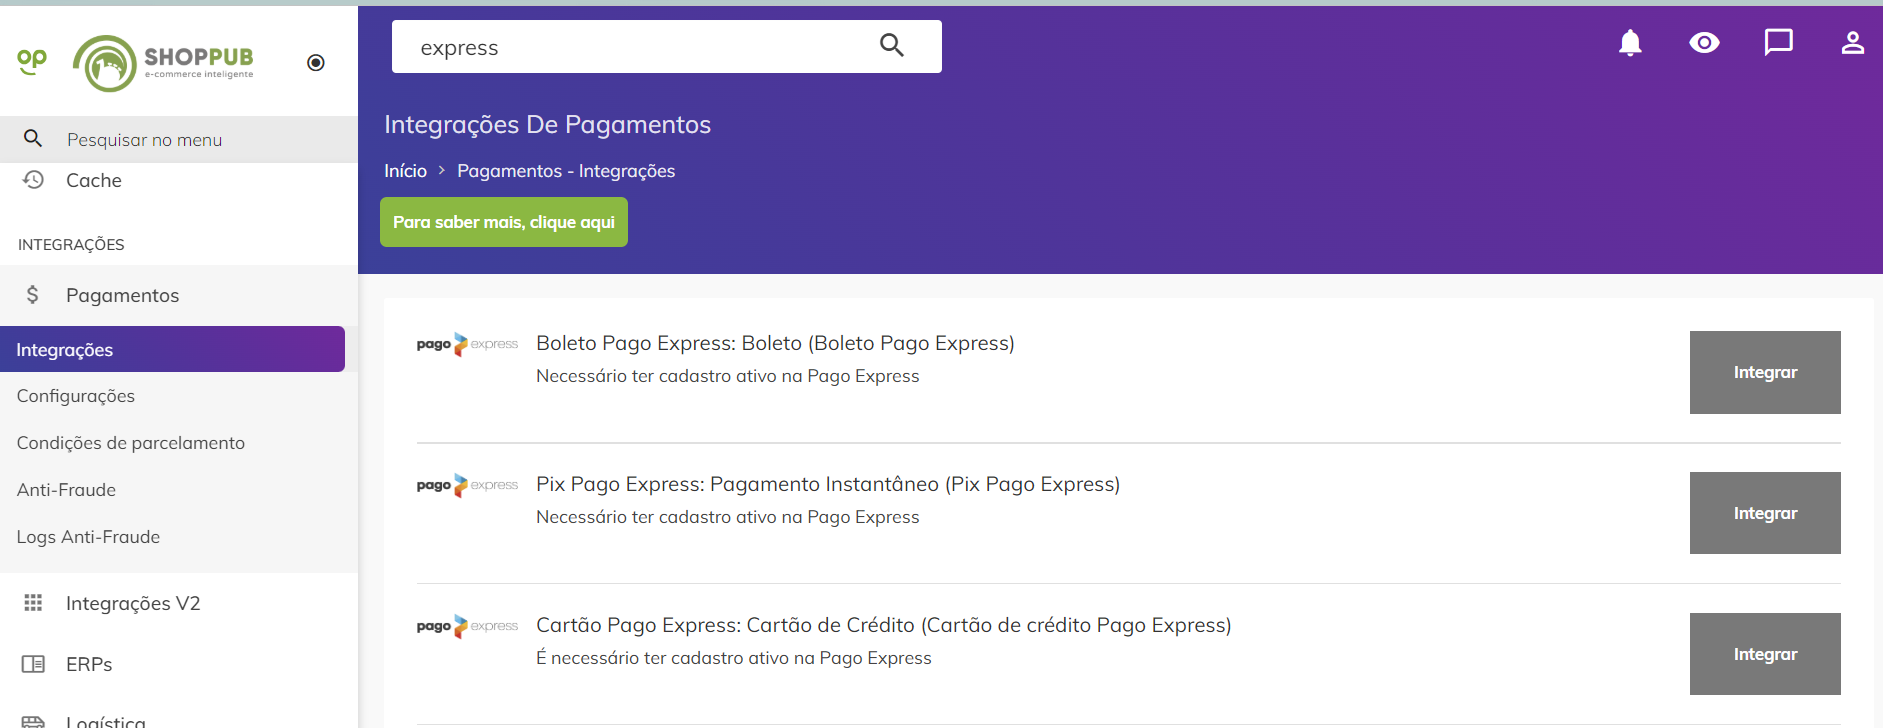Click Integrar for Pix Pago Express
This screenshot has height=728, width=1883.
pos(1765,513)
